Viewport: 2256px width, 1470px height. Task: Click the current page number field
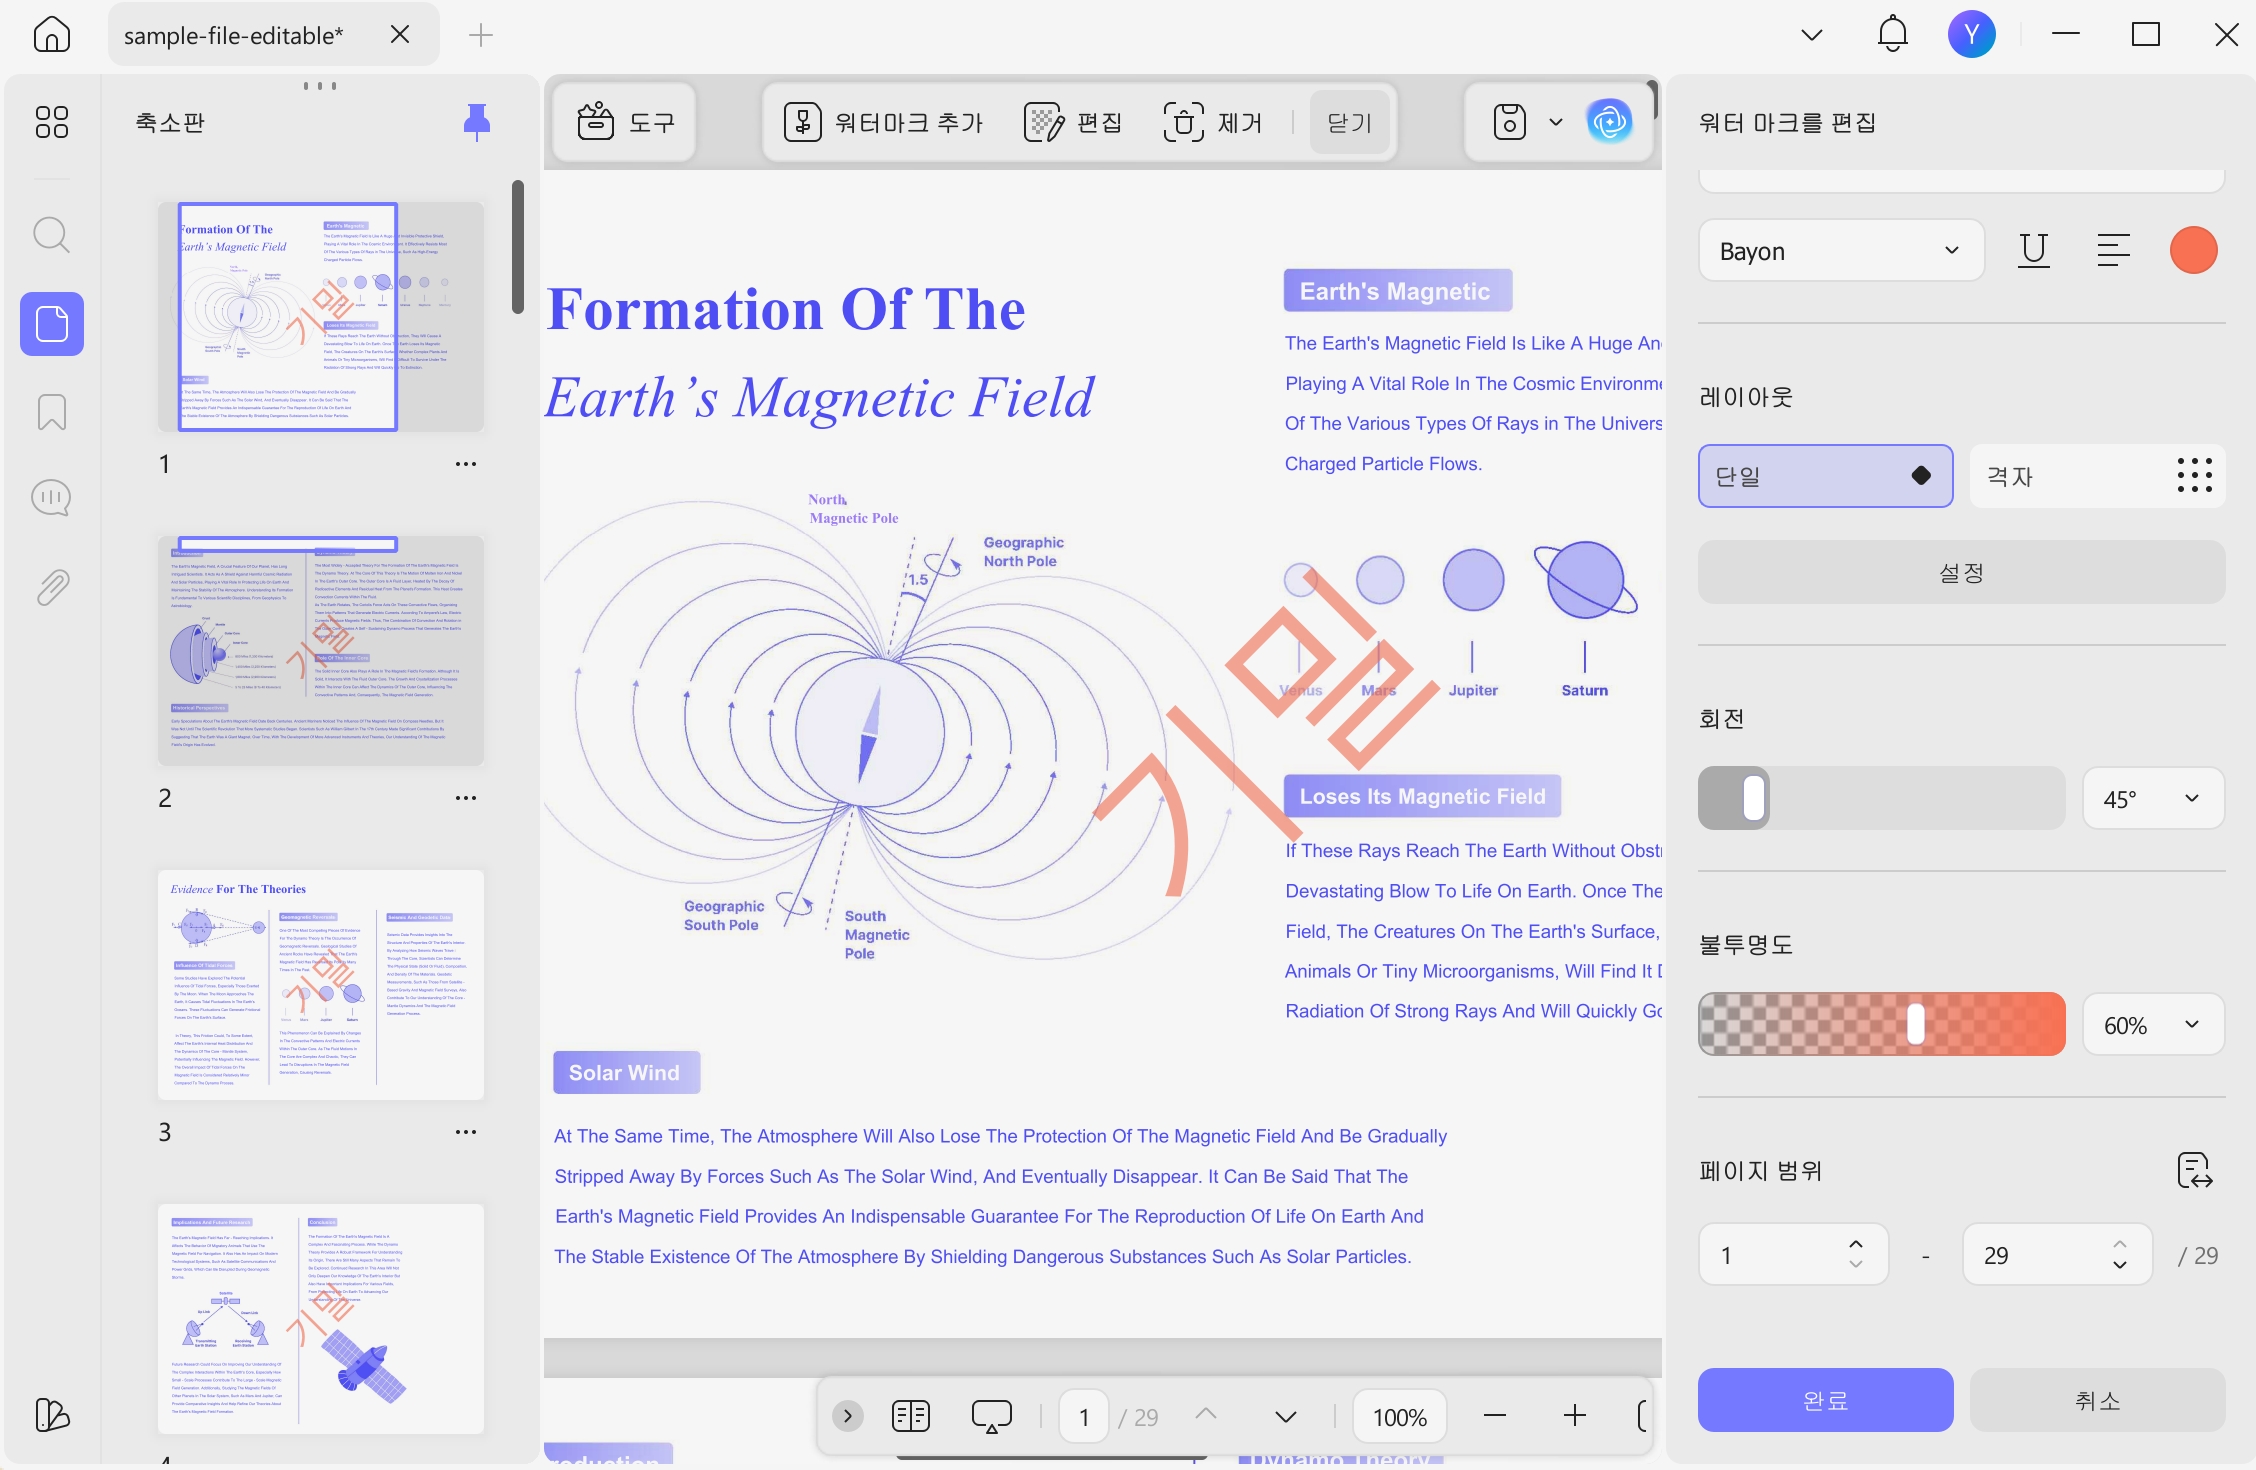[1084, 1416]
